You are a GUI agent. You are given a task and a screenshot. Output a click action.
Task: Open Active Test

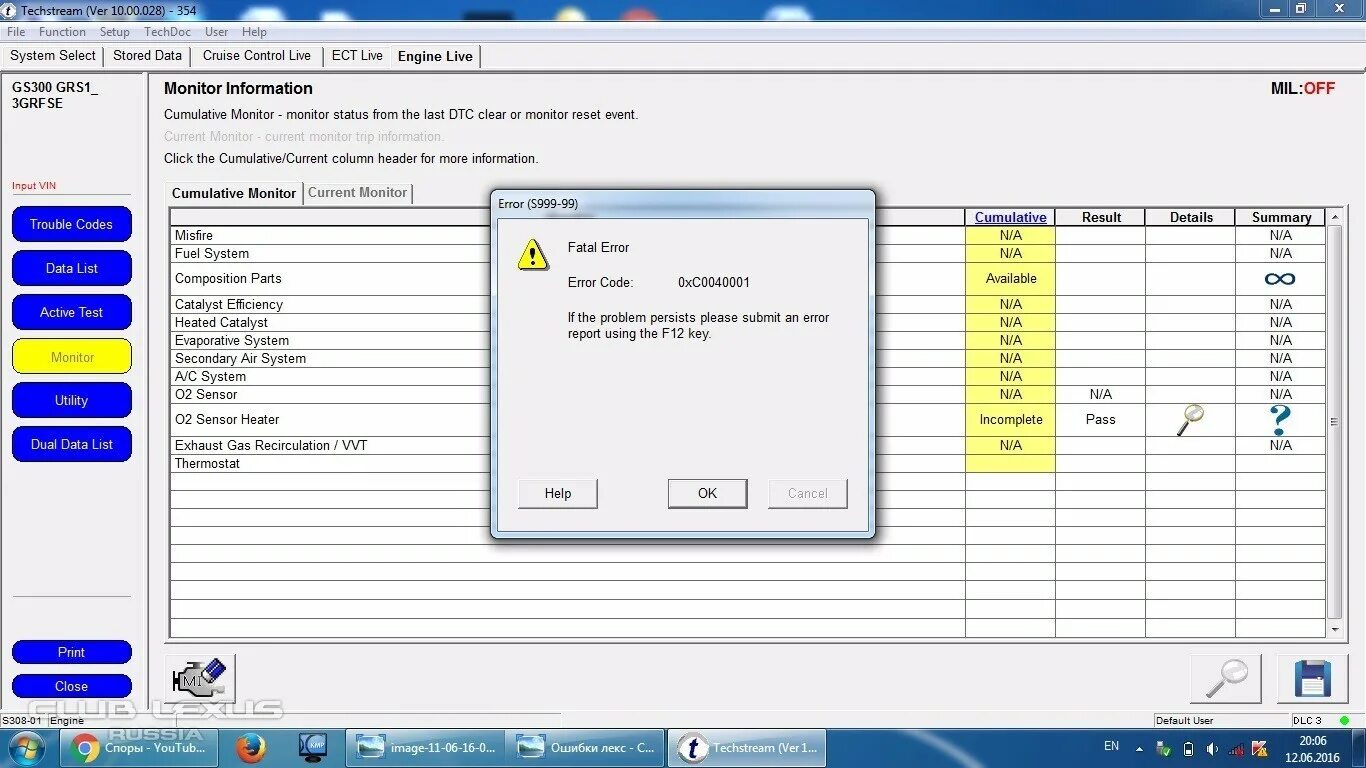(x=71, y=312)
